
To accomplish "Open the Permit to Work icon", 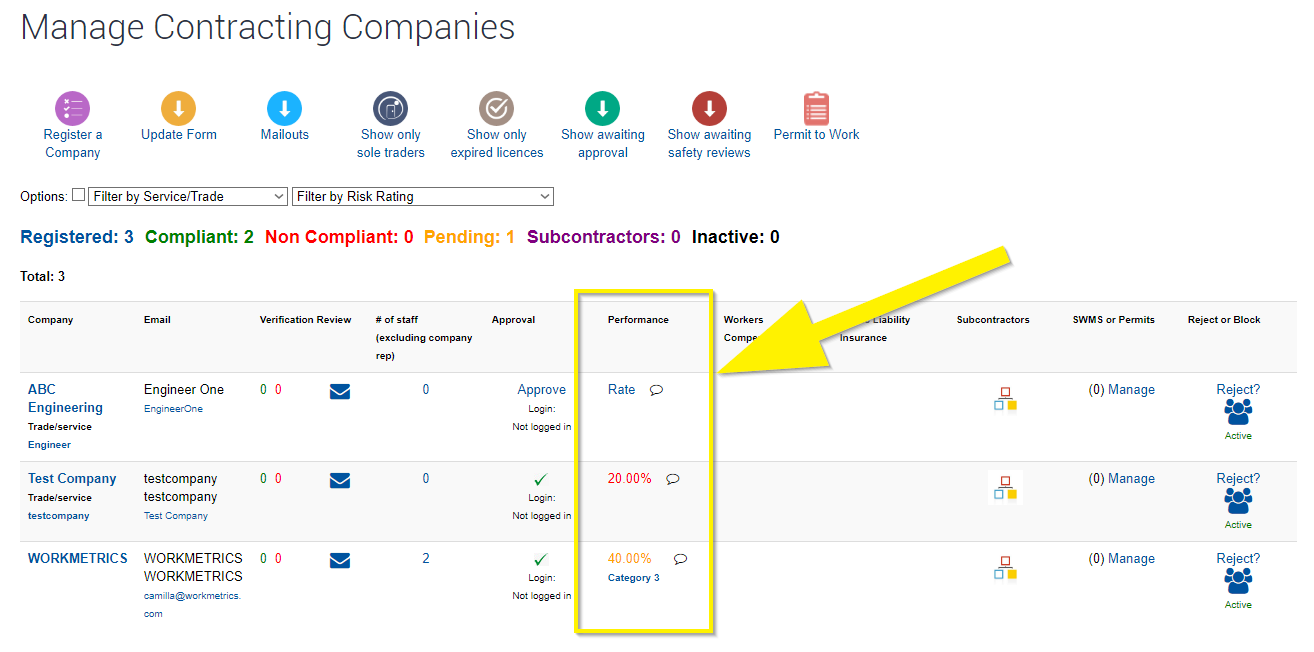I will pyautogui.click(x=816, y=108).
